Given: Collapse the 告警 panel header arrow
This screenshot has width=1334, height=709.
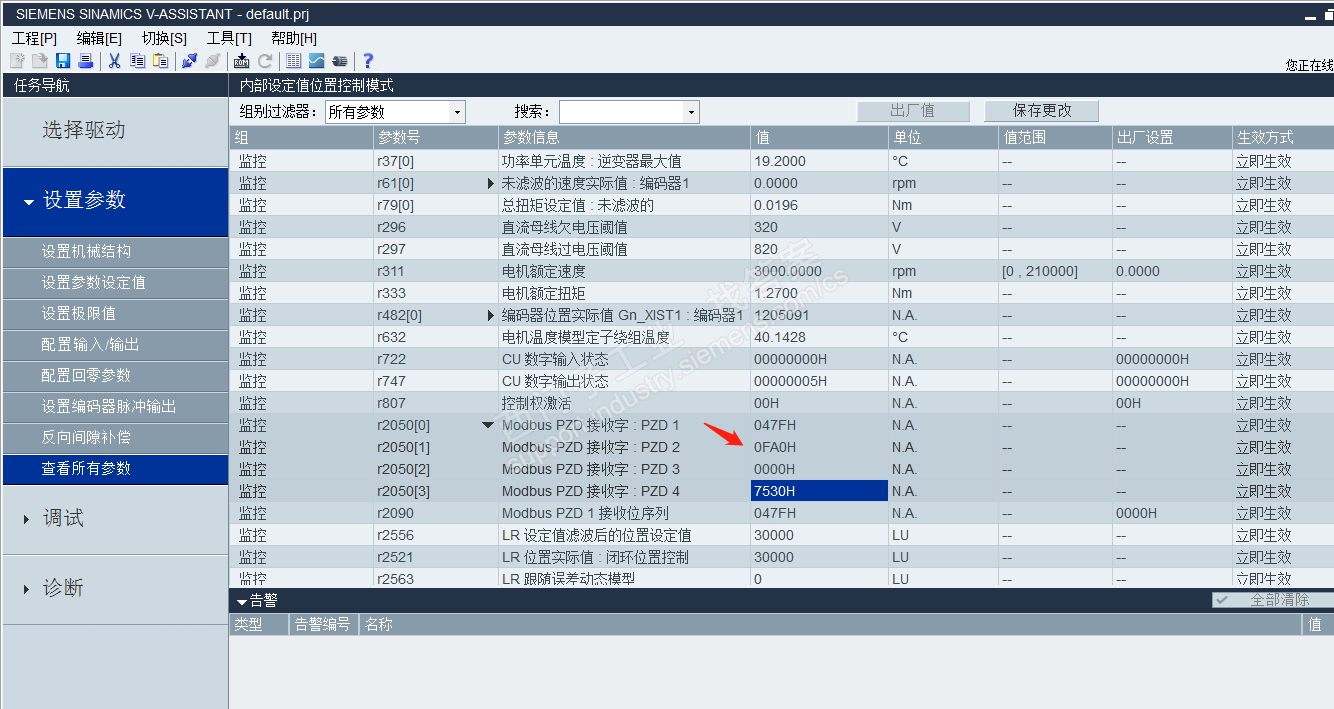Looking at the screenshot, I should [242, 601].
